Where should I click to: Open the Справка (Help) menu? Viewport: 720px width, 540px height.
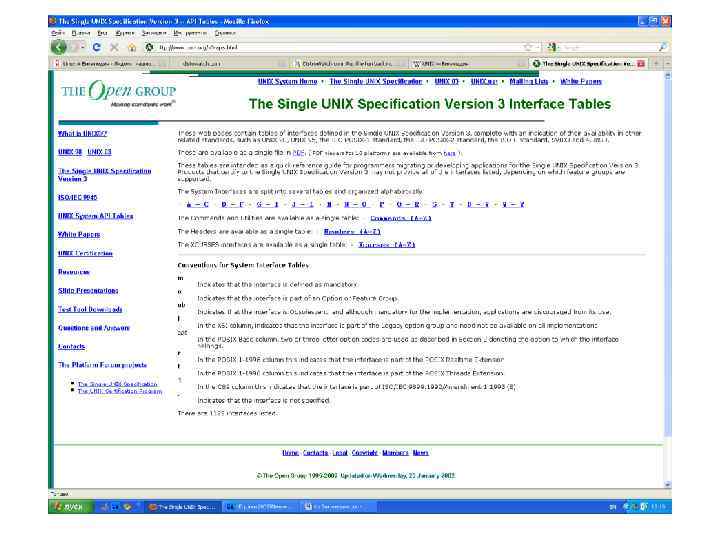point(225,33)
